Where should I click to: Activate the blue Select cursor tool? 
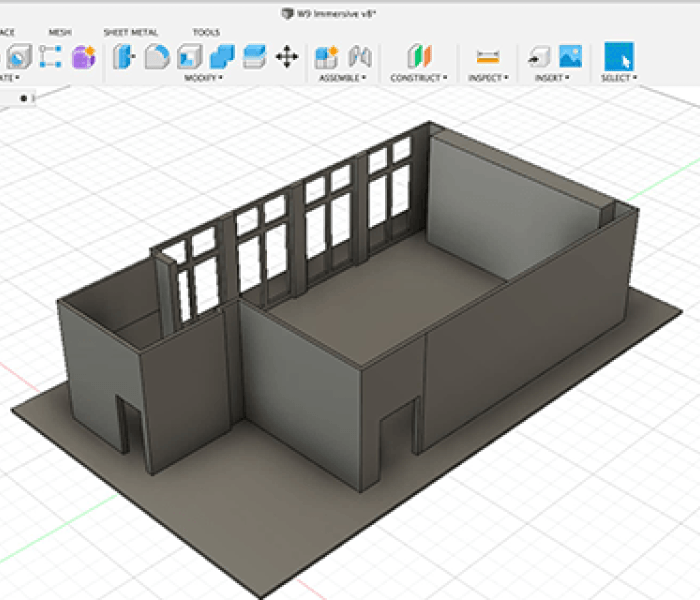click(619, 56)
